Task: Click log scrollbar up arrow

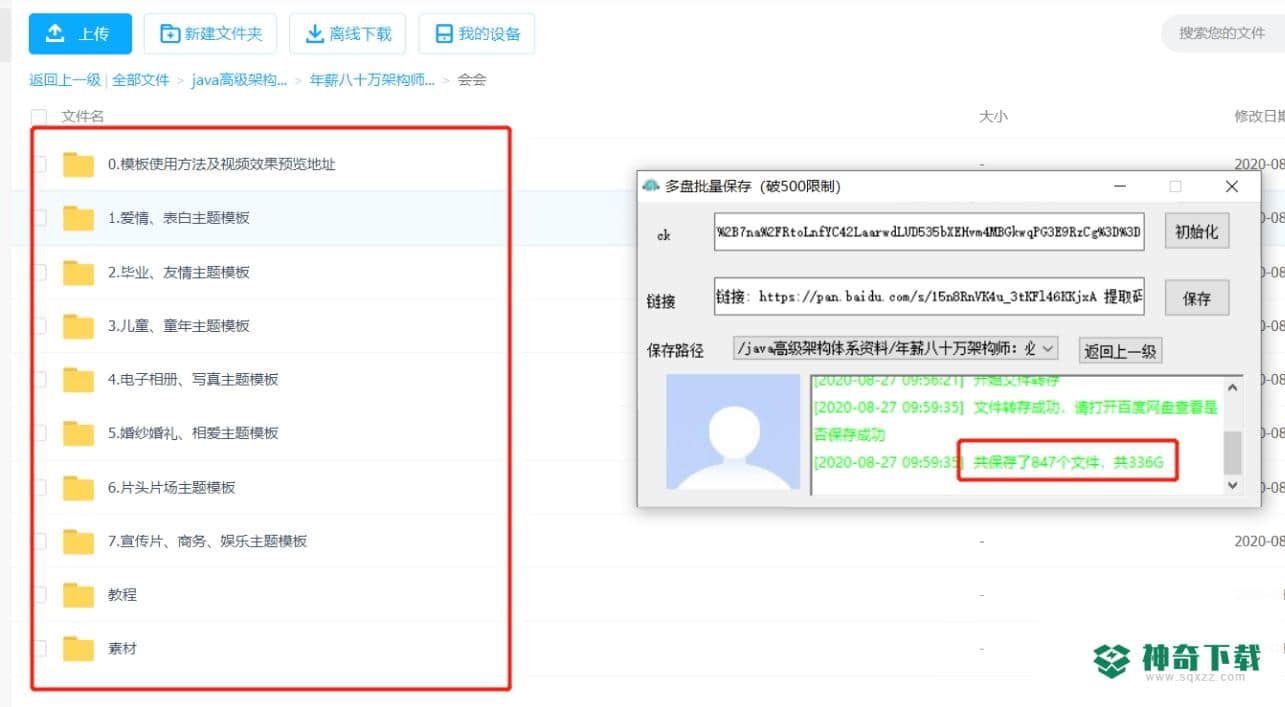Action: pos(1233,387)
